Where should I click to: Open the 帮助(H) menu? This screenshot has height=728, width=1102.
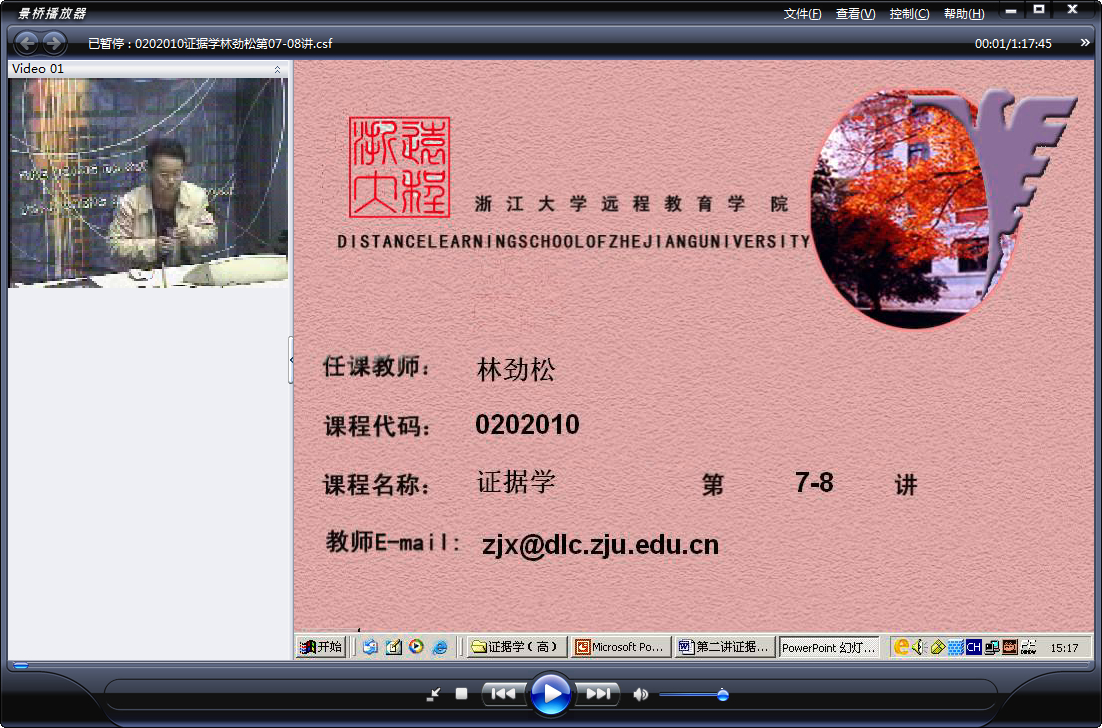tap(964, 13)
